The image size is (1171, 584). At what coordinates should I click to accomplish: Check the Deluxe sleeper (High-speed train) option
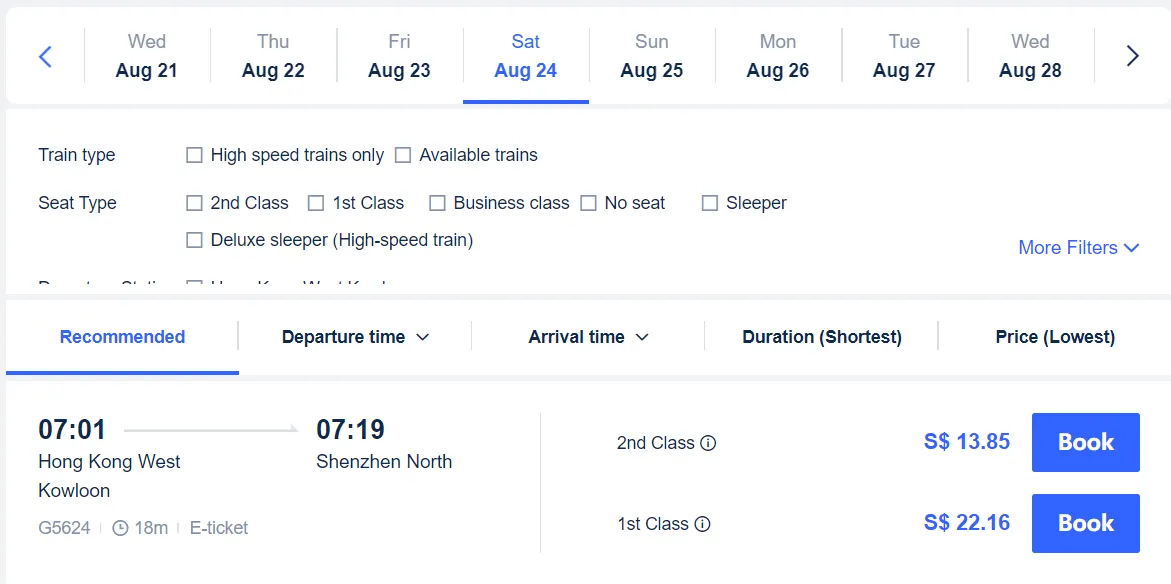[x=194, y=240]
